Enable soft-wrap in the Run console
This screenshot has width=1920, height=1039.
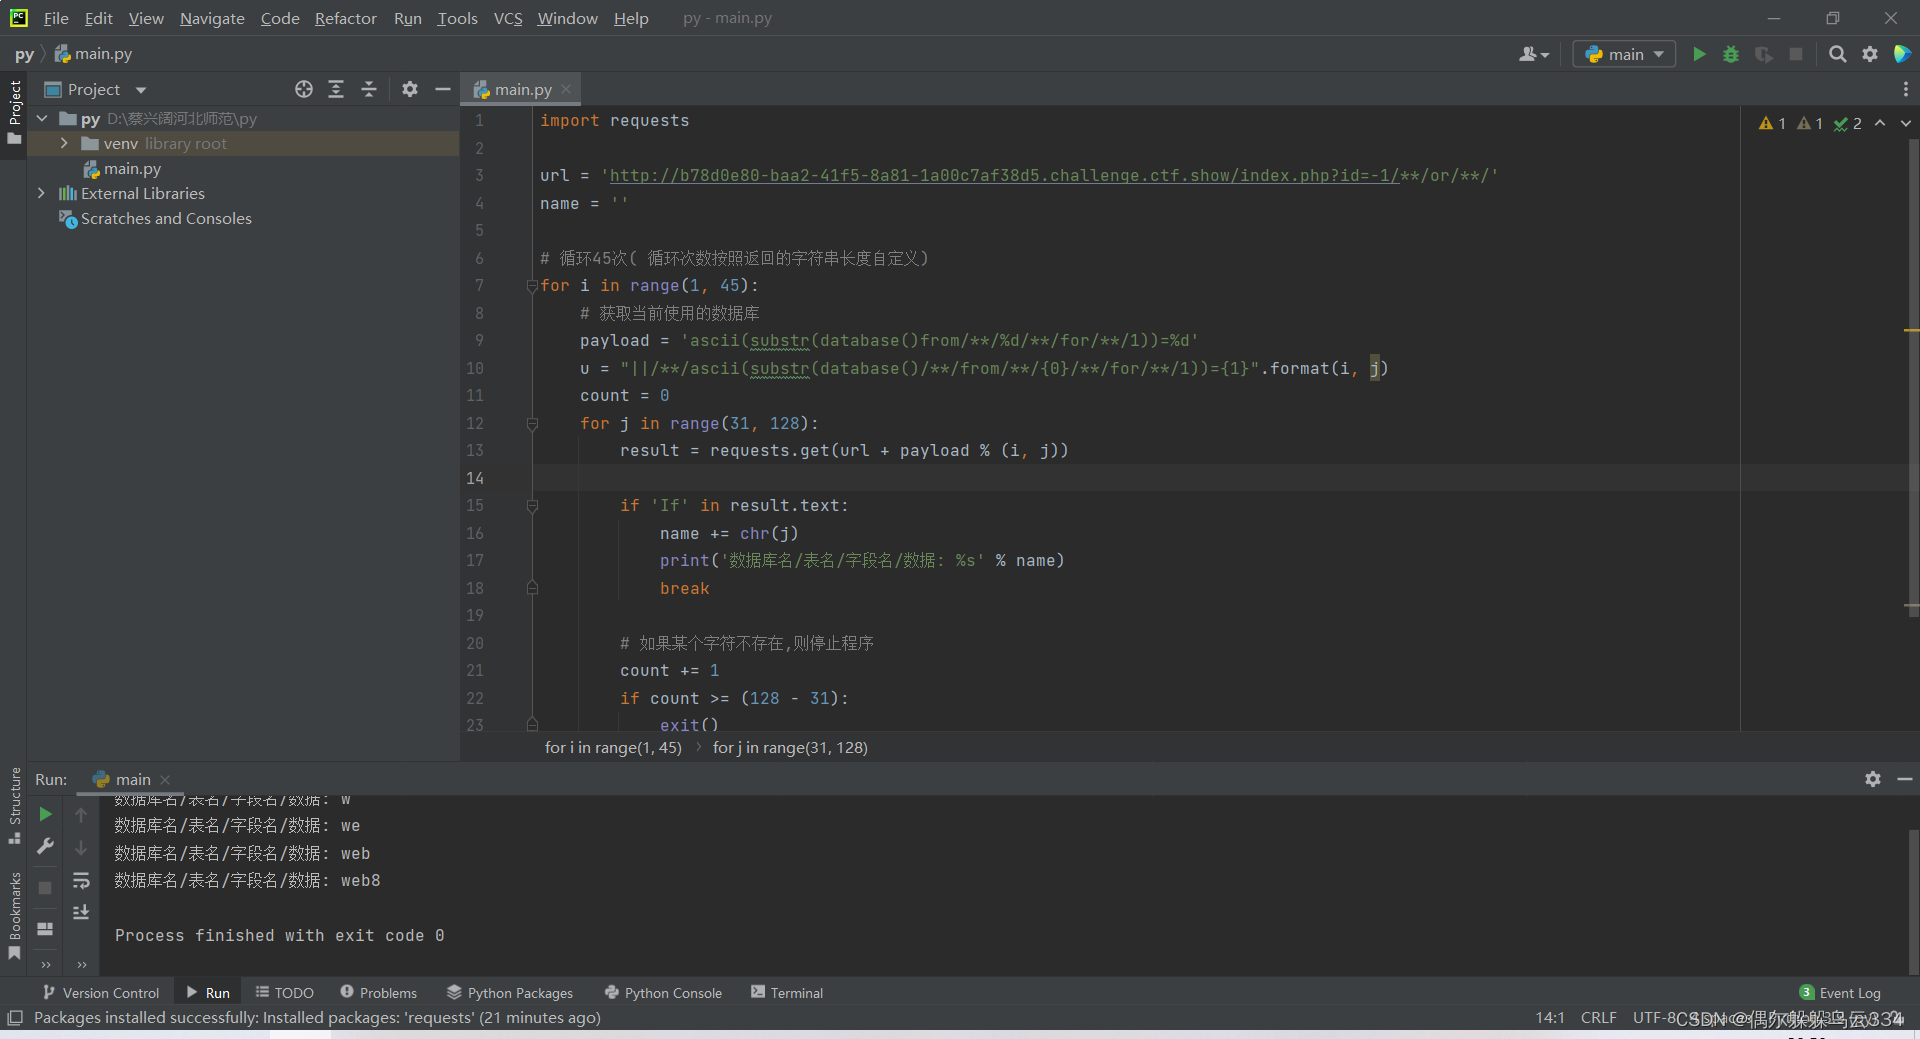82,881
